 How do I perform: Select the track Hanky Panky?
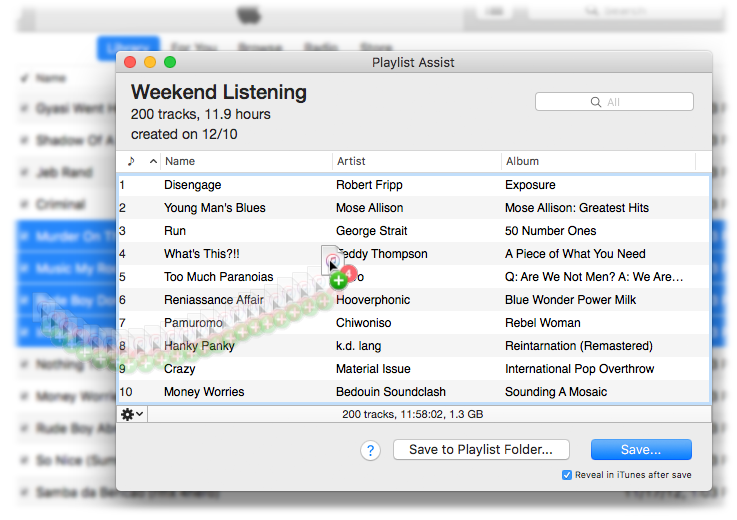coord(199,346)
